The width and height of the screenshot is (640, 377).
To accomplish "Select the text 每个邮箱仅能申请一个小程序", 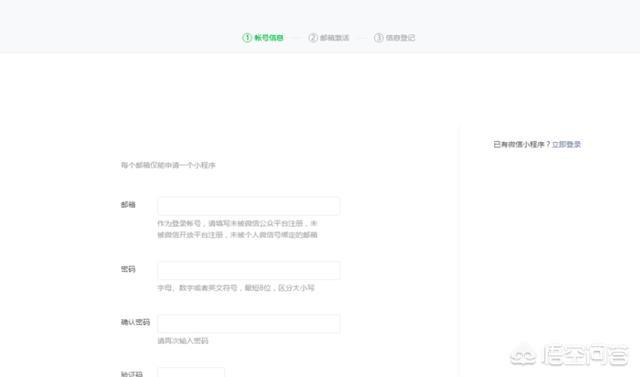I will coord(168,165).
